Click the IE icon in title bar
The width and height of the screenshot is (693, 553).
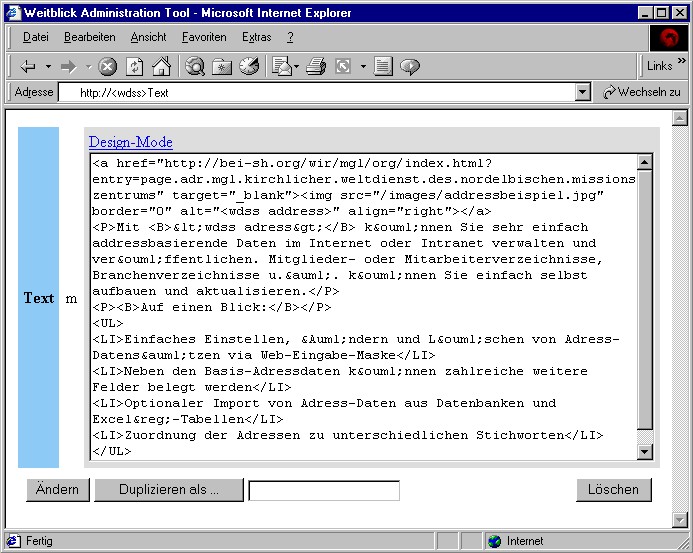click(13, 12)
